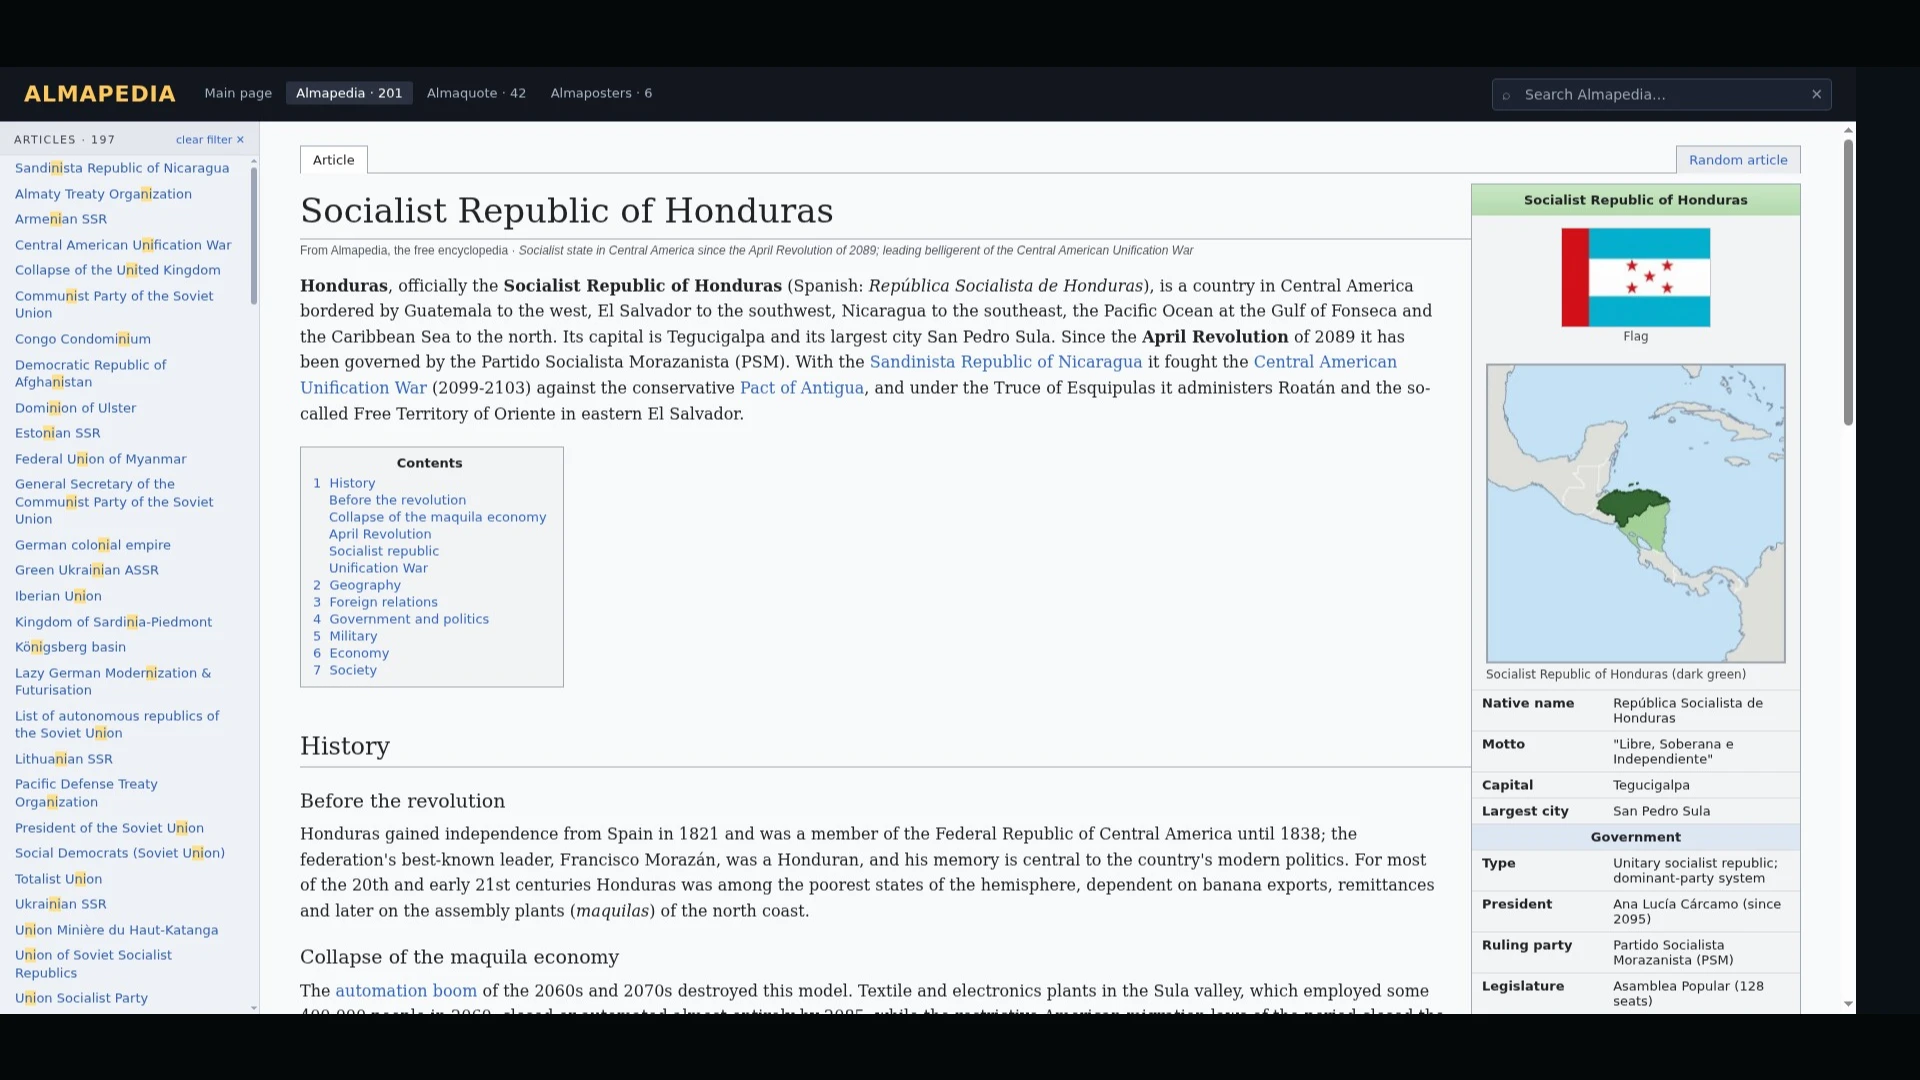The image size is (1920, 1080).
Task: Click the article page vertical scrollbar
Action: 1848,282
